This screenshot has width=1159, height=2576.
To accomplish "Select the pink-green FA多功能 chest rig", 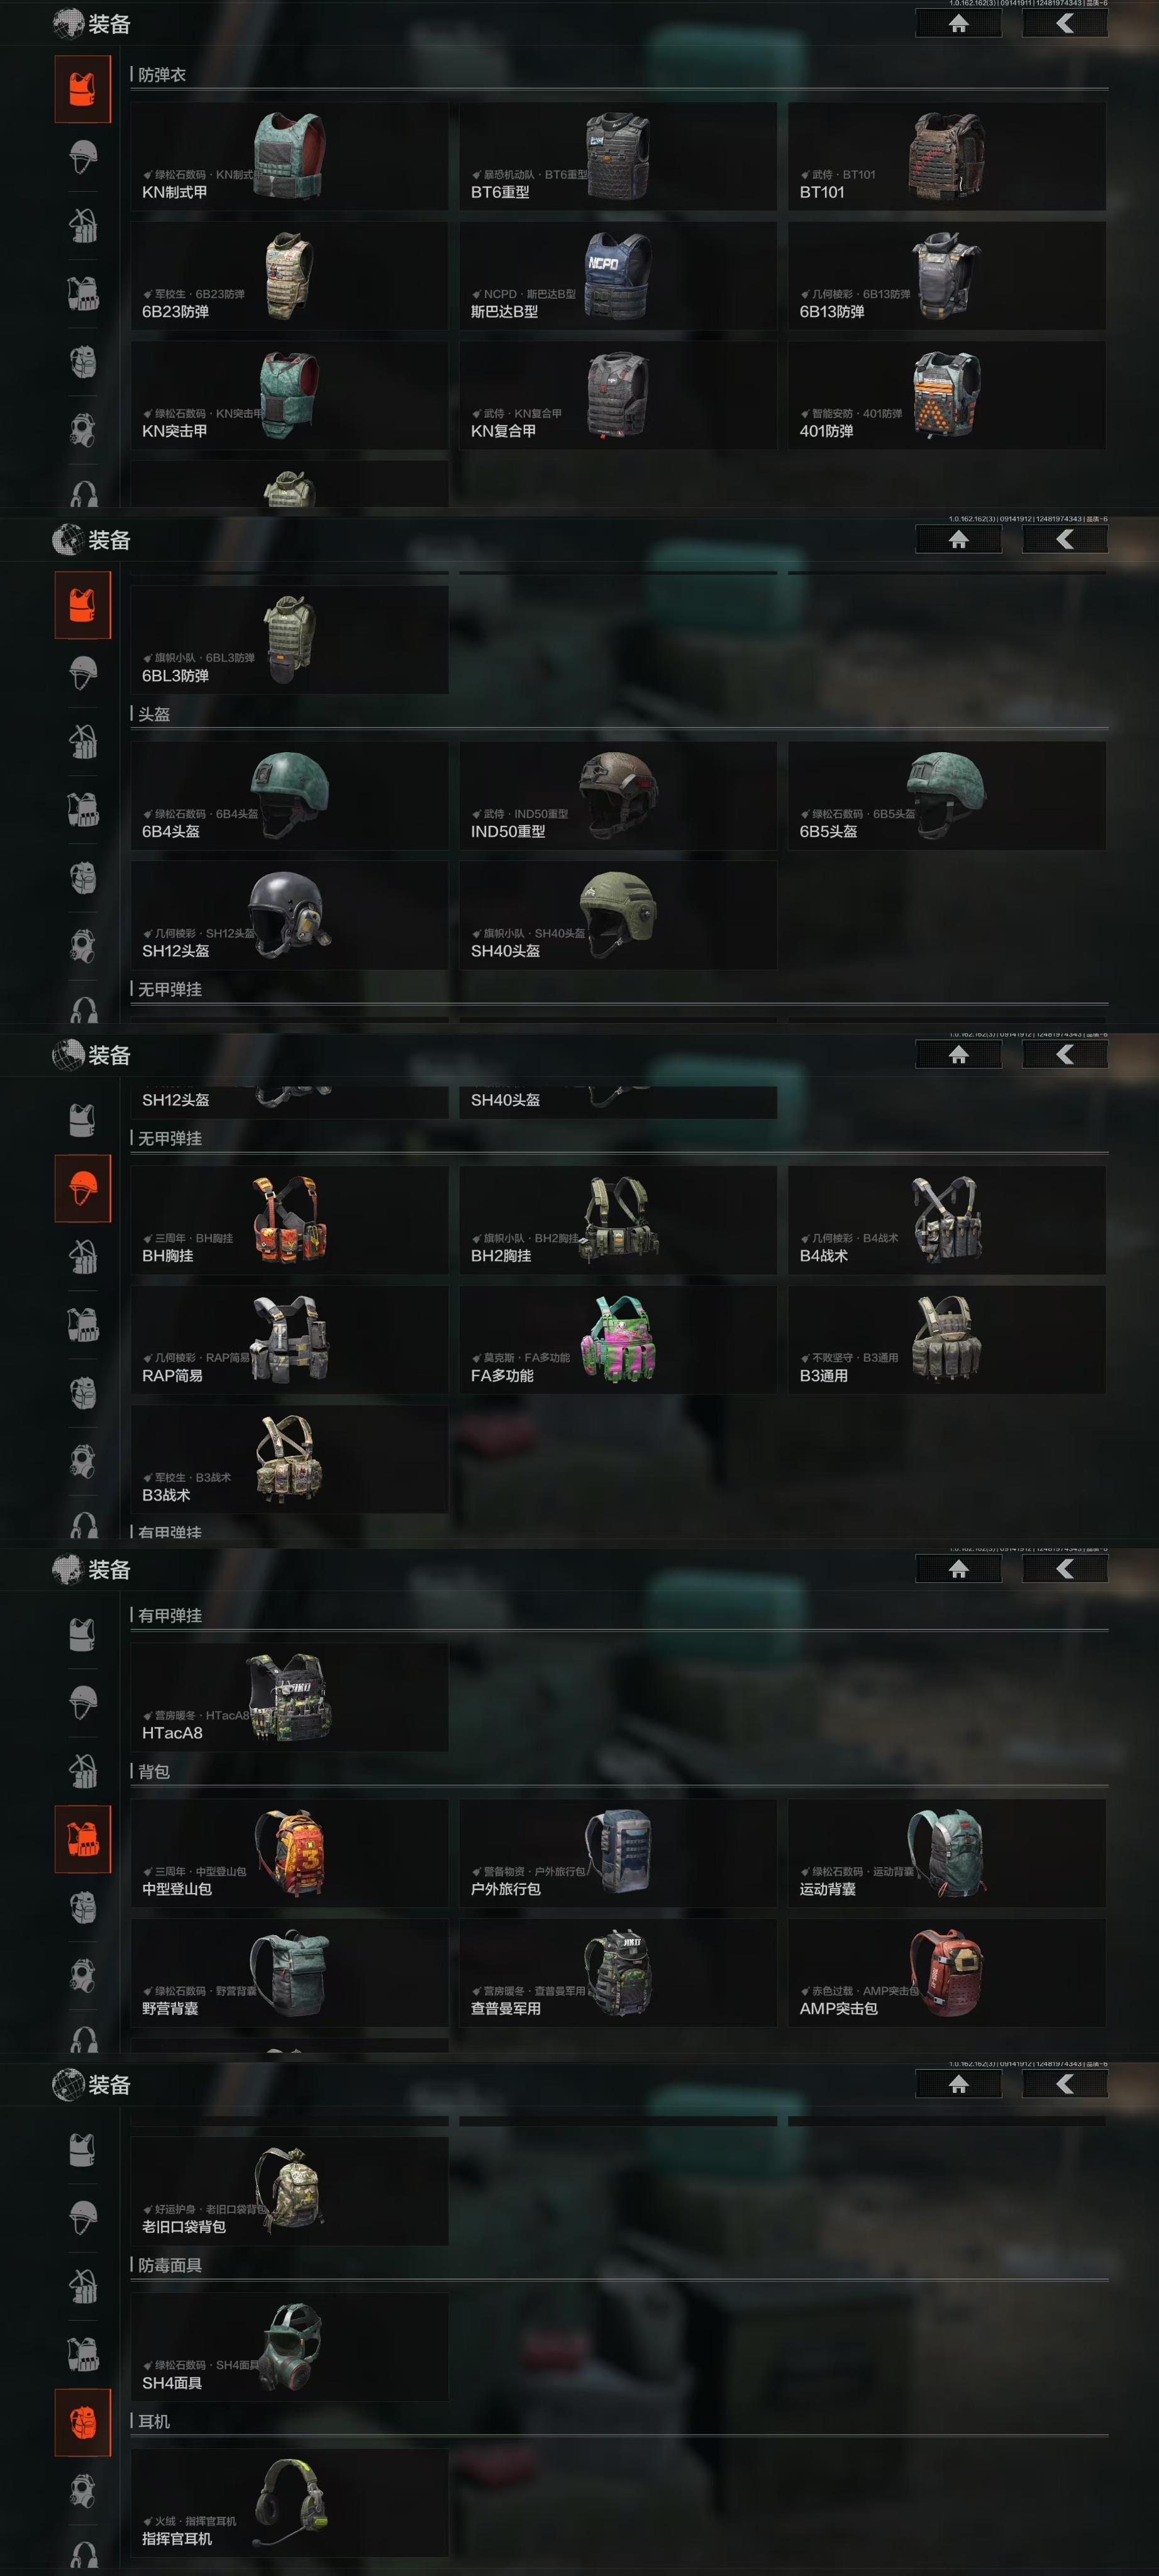I will coord(617,1340).
